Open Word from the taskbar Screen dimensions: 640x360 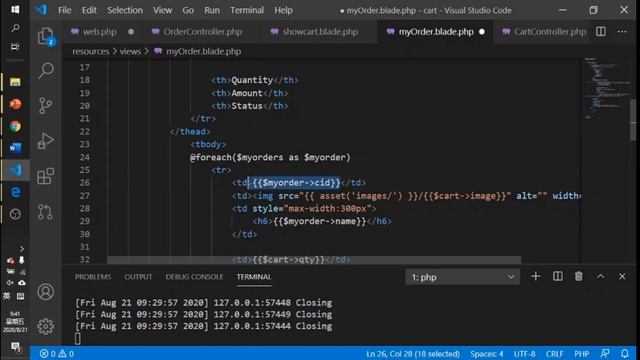click(16, 148)
